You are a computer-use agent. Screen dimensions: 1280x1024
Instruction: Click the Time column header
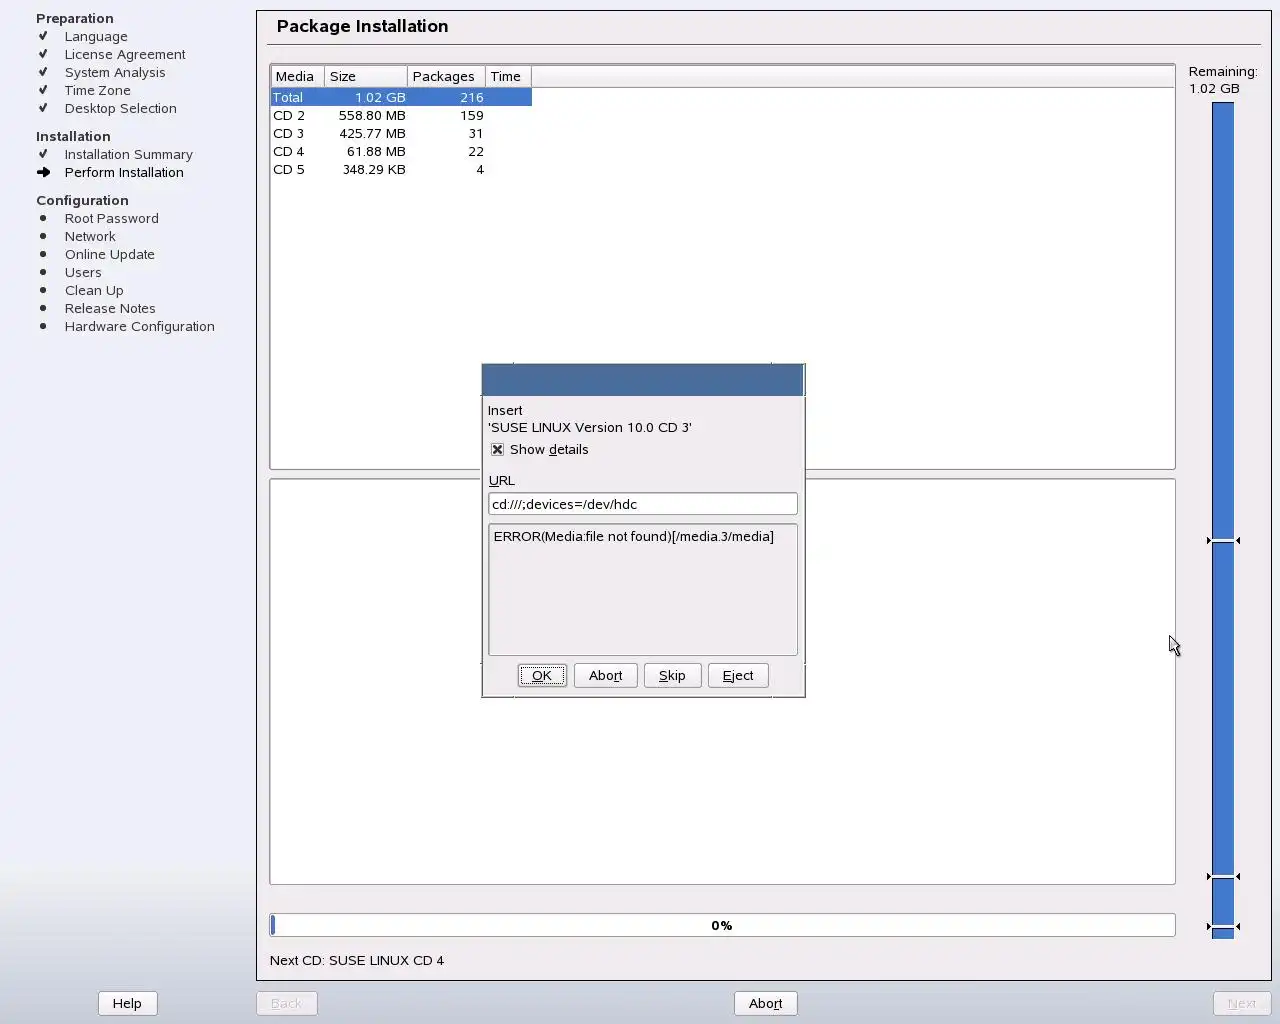(x=508, y=77)
